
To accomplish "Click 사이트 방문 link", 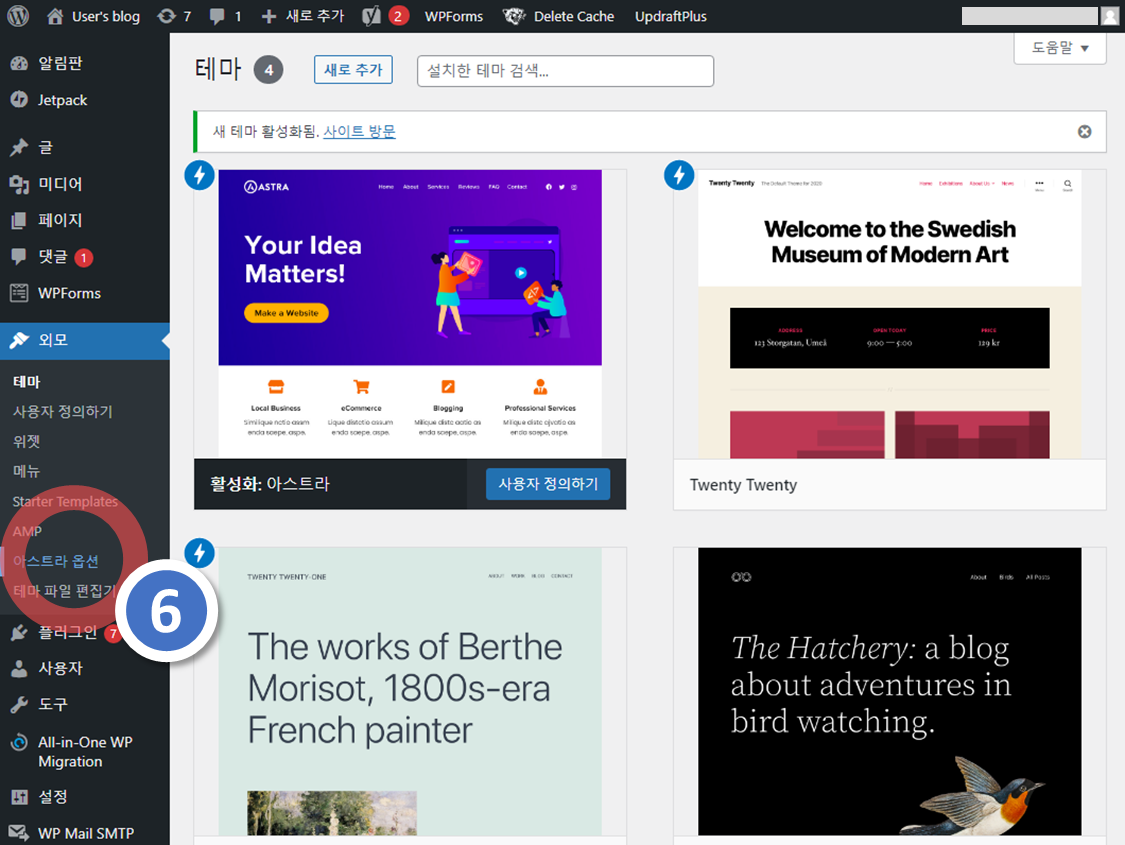I will 359,131.
